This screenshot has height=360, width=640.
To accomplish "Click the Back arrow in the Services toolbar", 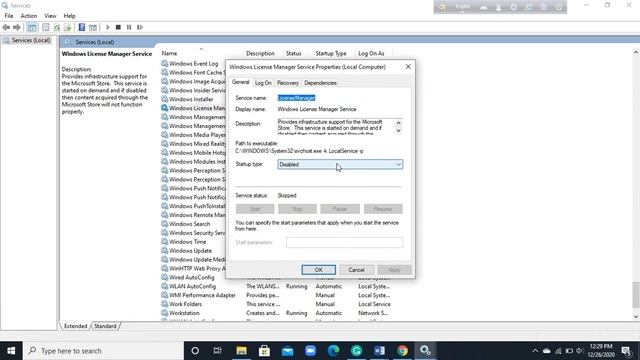I will pos(6,27).
